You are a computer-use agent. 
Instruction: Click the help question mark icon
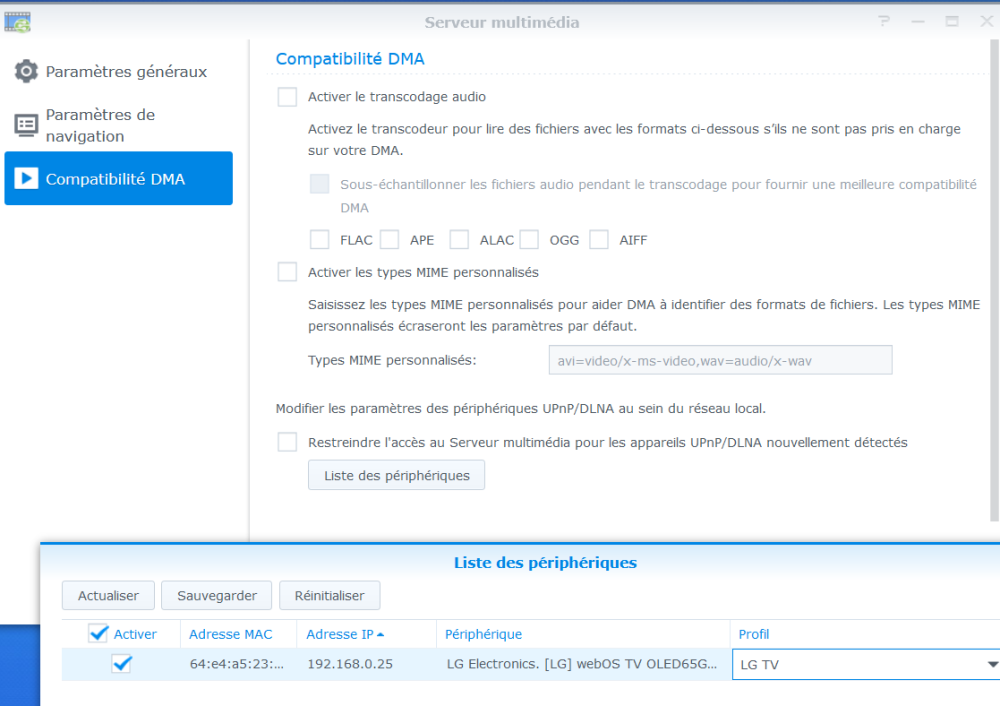884,22
